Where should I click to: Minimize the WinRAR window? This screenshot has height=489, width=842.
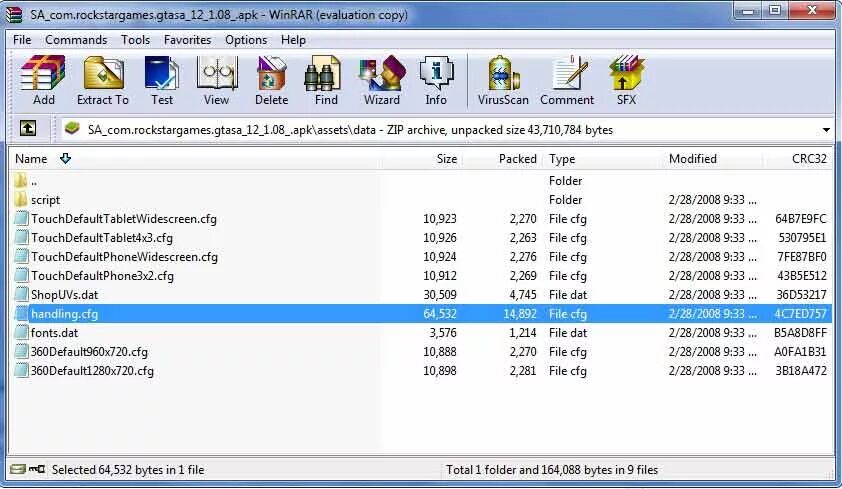(749, 11)
